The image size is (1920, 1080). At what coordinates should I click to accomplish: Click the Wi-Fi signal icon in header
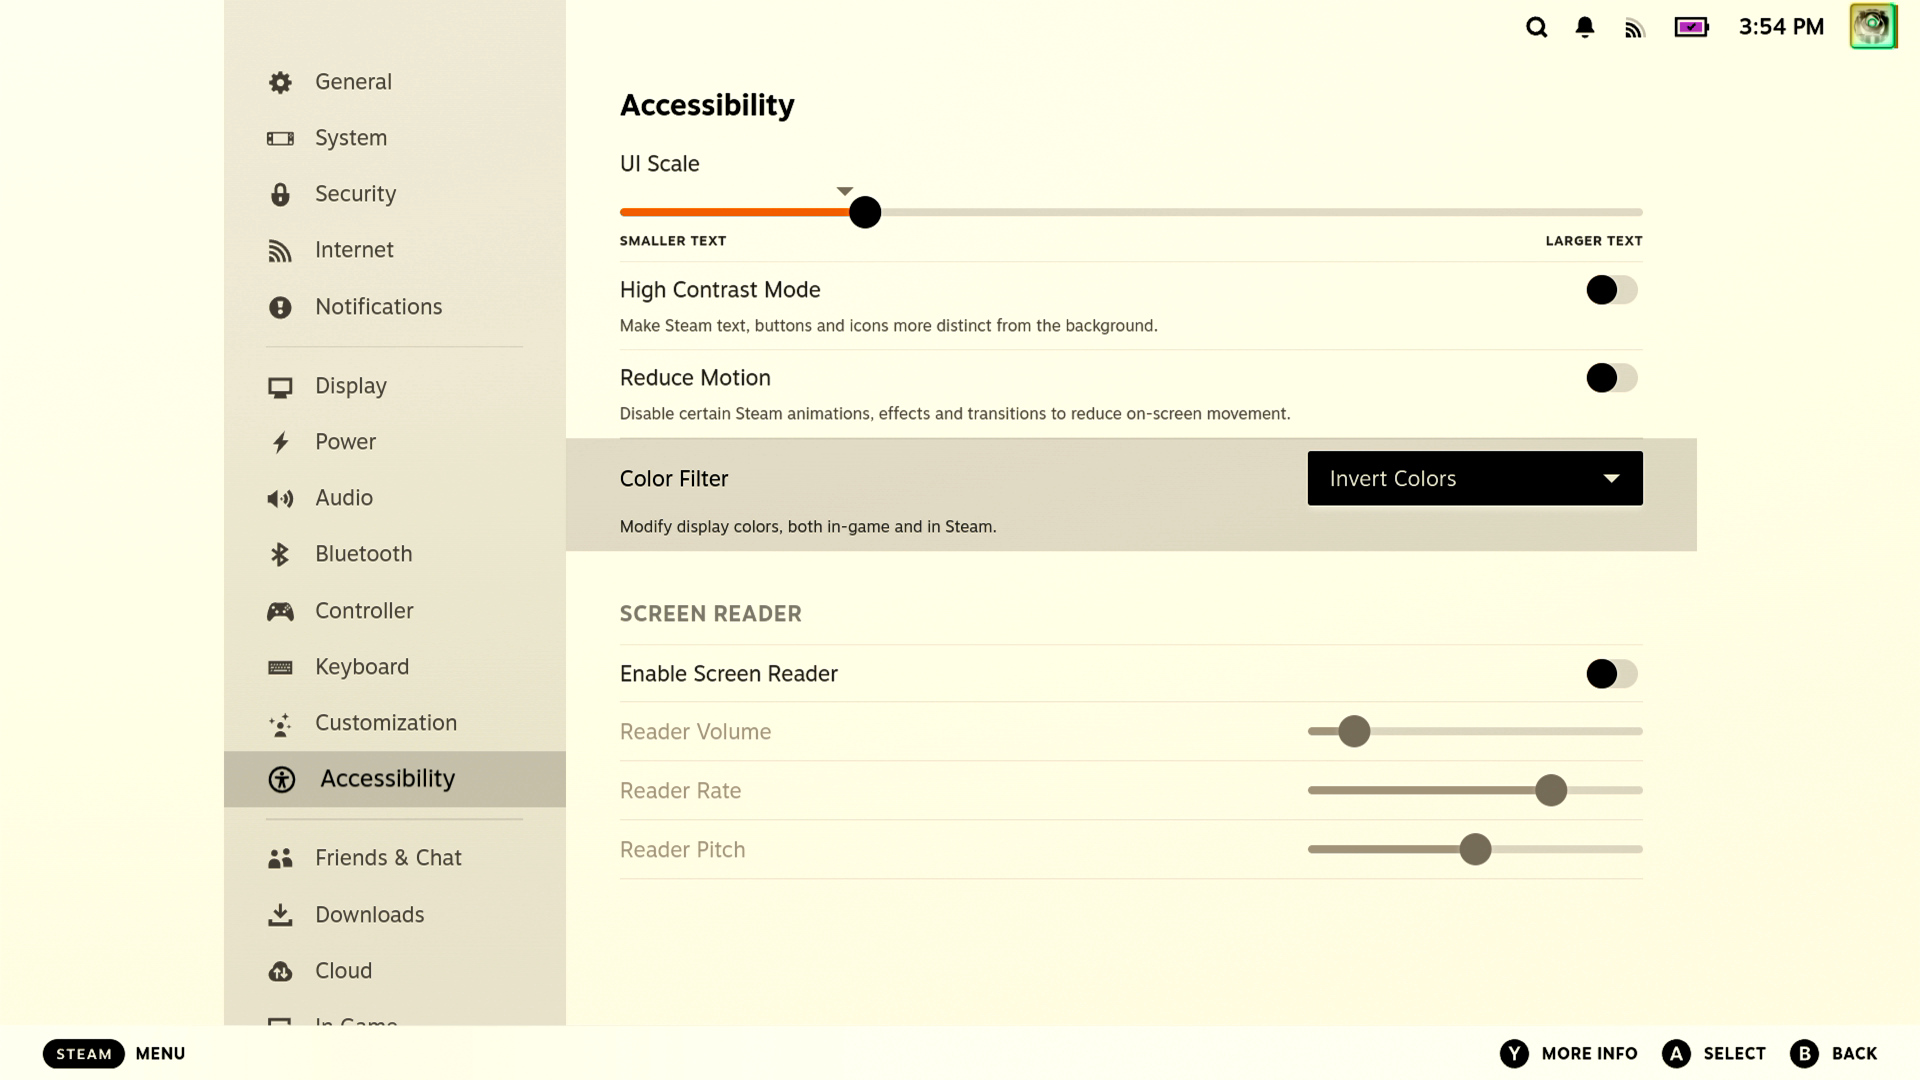[x=1634, y=29]
